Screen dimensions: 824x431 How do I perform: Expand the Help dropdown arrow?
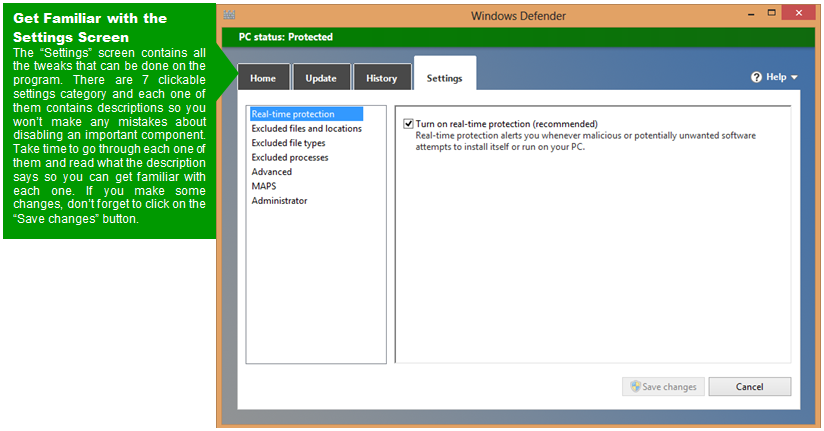[x=794, y=77]
